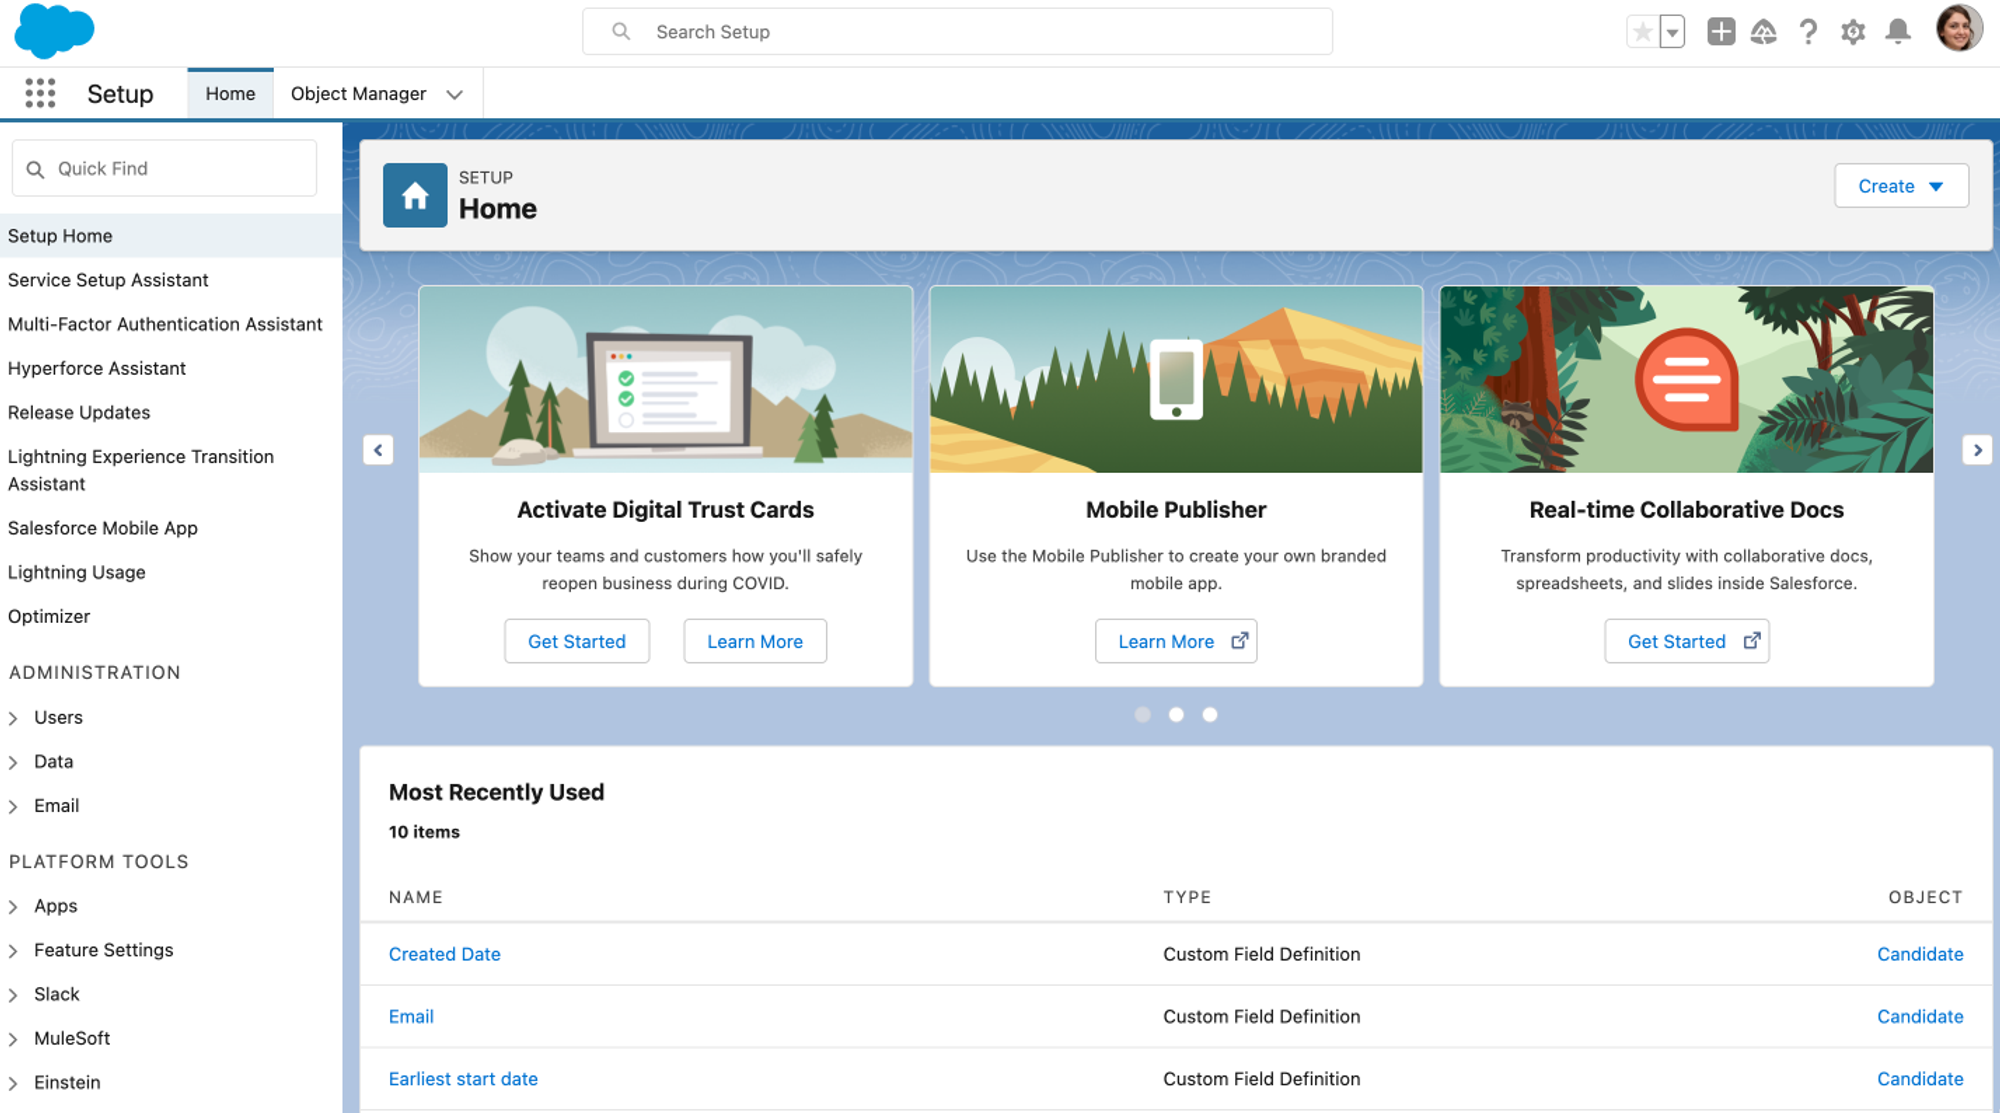Viewport: 2000px width, 1113px height.
Task: Click the Favorites star icon
Action: pyautogui.click(x=1642, y=32)
